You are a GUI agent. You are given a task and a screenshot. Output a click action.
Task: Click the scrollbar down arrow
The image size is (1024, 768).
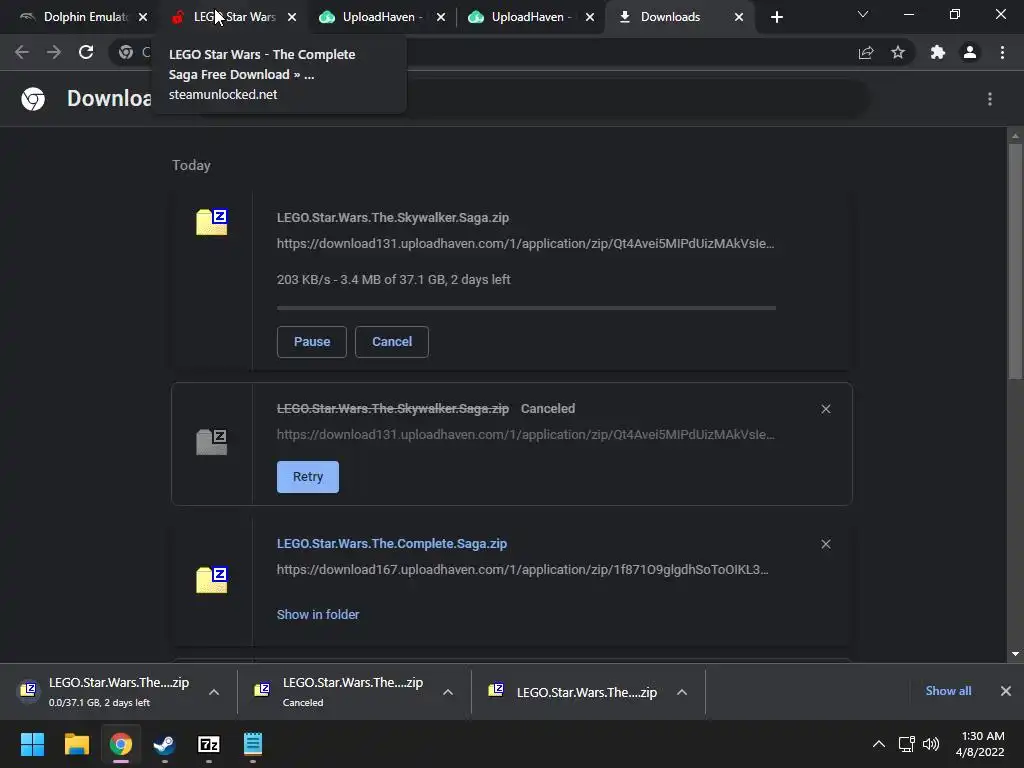[x=1015, y=654]
